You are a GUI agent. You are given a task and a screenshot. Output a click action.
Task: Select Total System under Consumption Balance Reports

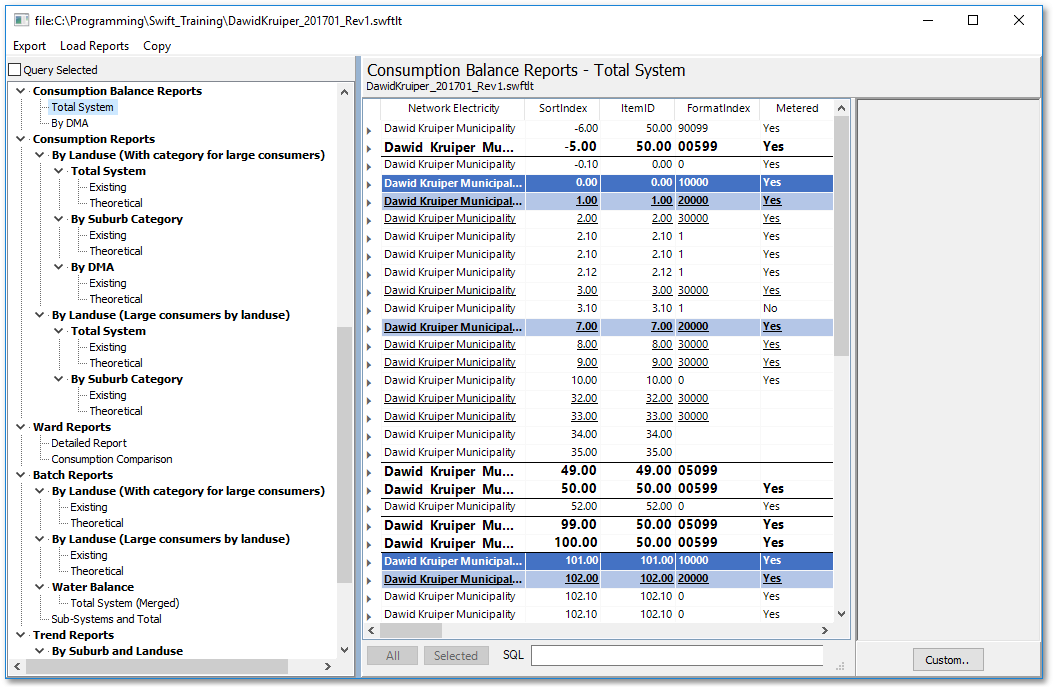coord(83,107)
